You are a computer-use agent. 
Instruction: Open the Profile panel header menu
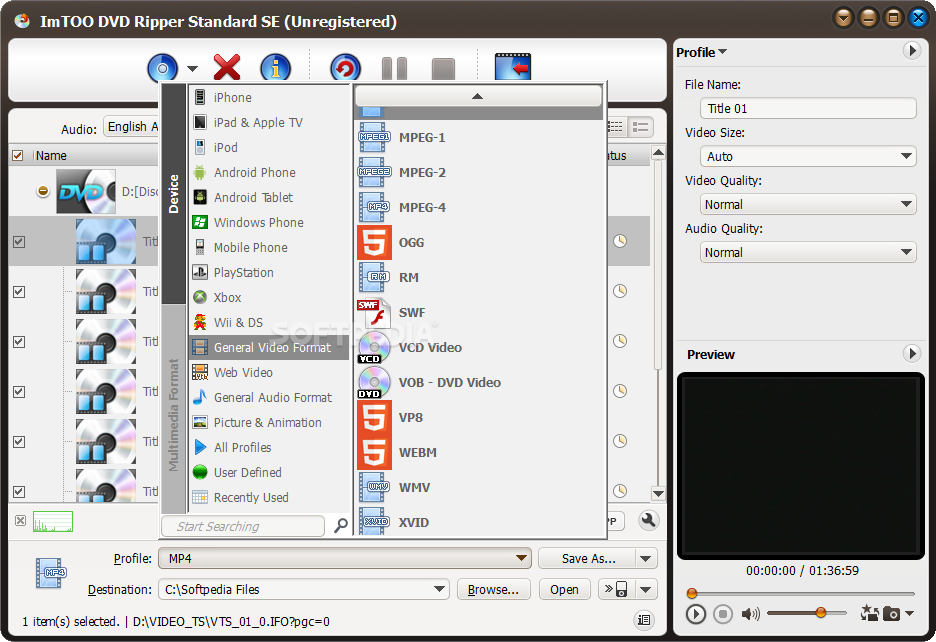[x=701, y=53]
